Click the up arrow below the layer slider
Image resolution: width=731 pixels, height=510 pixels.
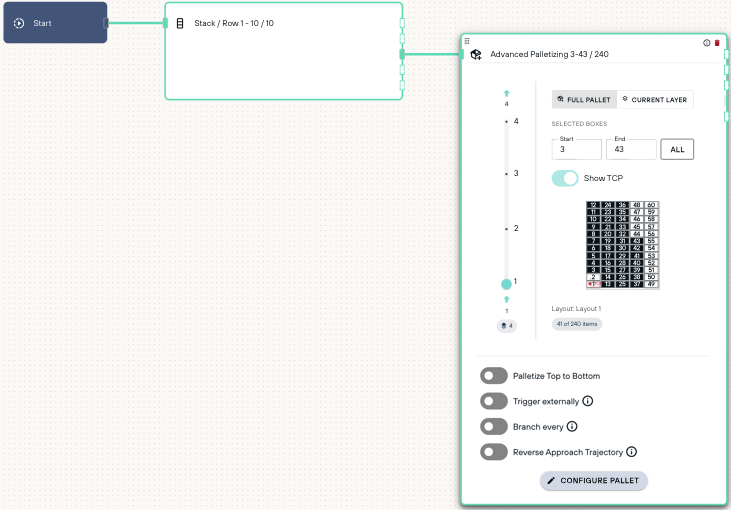click(507, 299)
